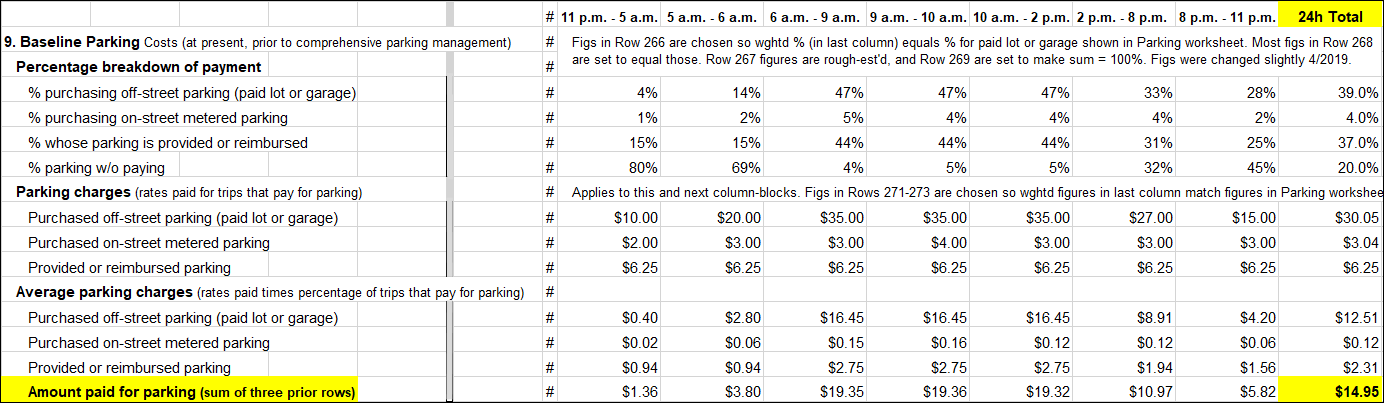Click the Average parking charges heading cell
Image resolution: width=1384 pixels, height=403 pixels.
click(x=270, y=292)
